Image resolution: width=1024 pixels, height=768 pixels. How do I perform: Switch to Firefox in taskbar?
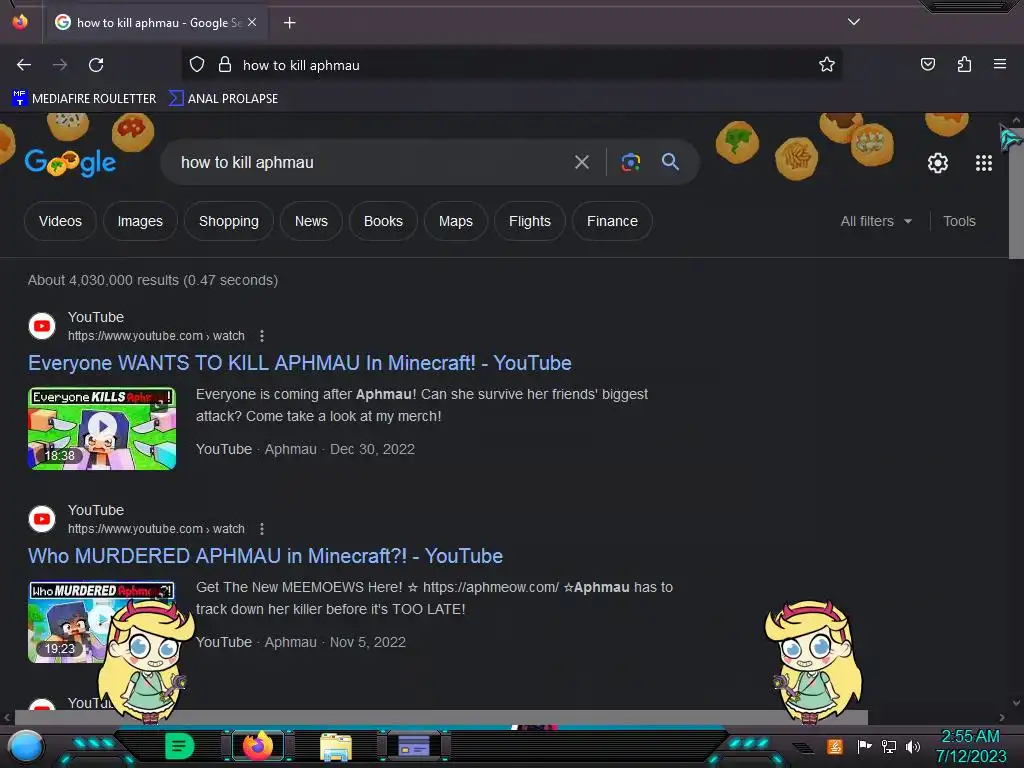point(258,746)
